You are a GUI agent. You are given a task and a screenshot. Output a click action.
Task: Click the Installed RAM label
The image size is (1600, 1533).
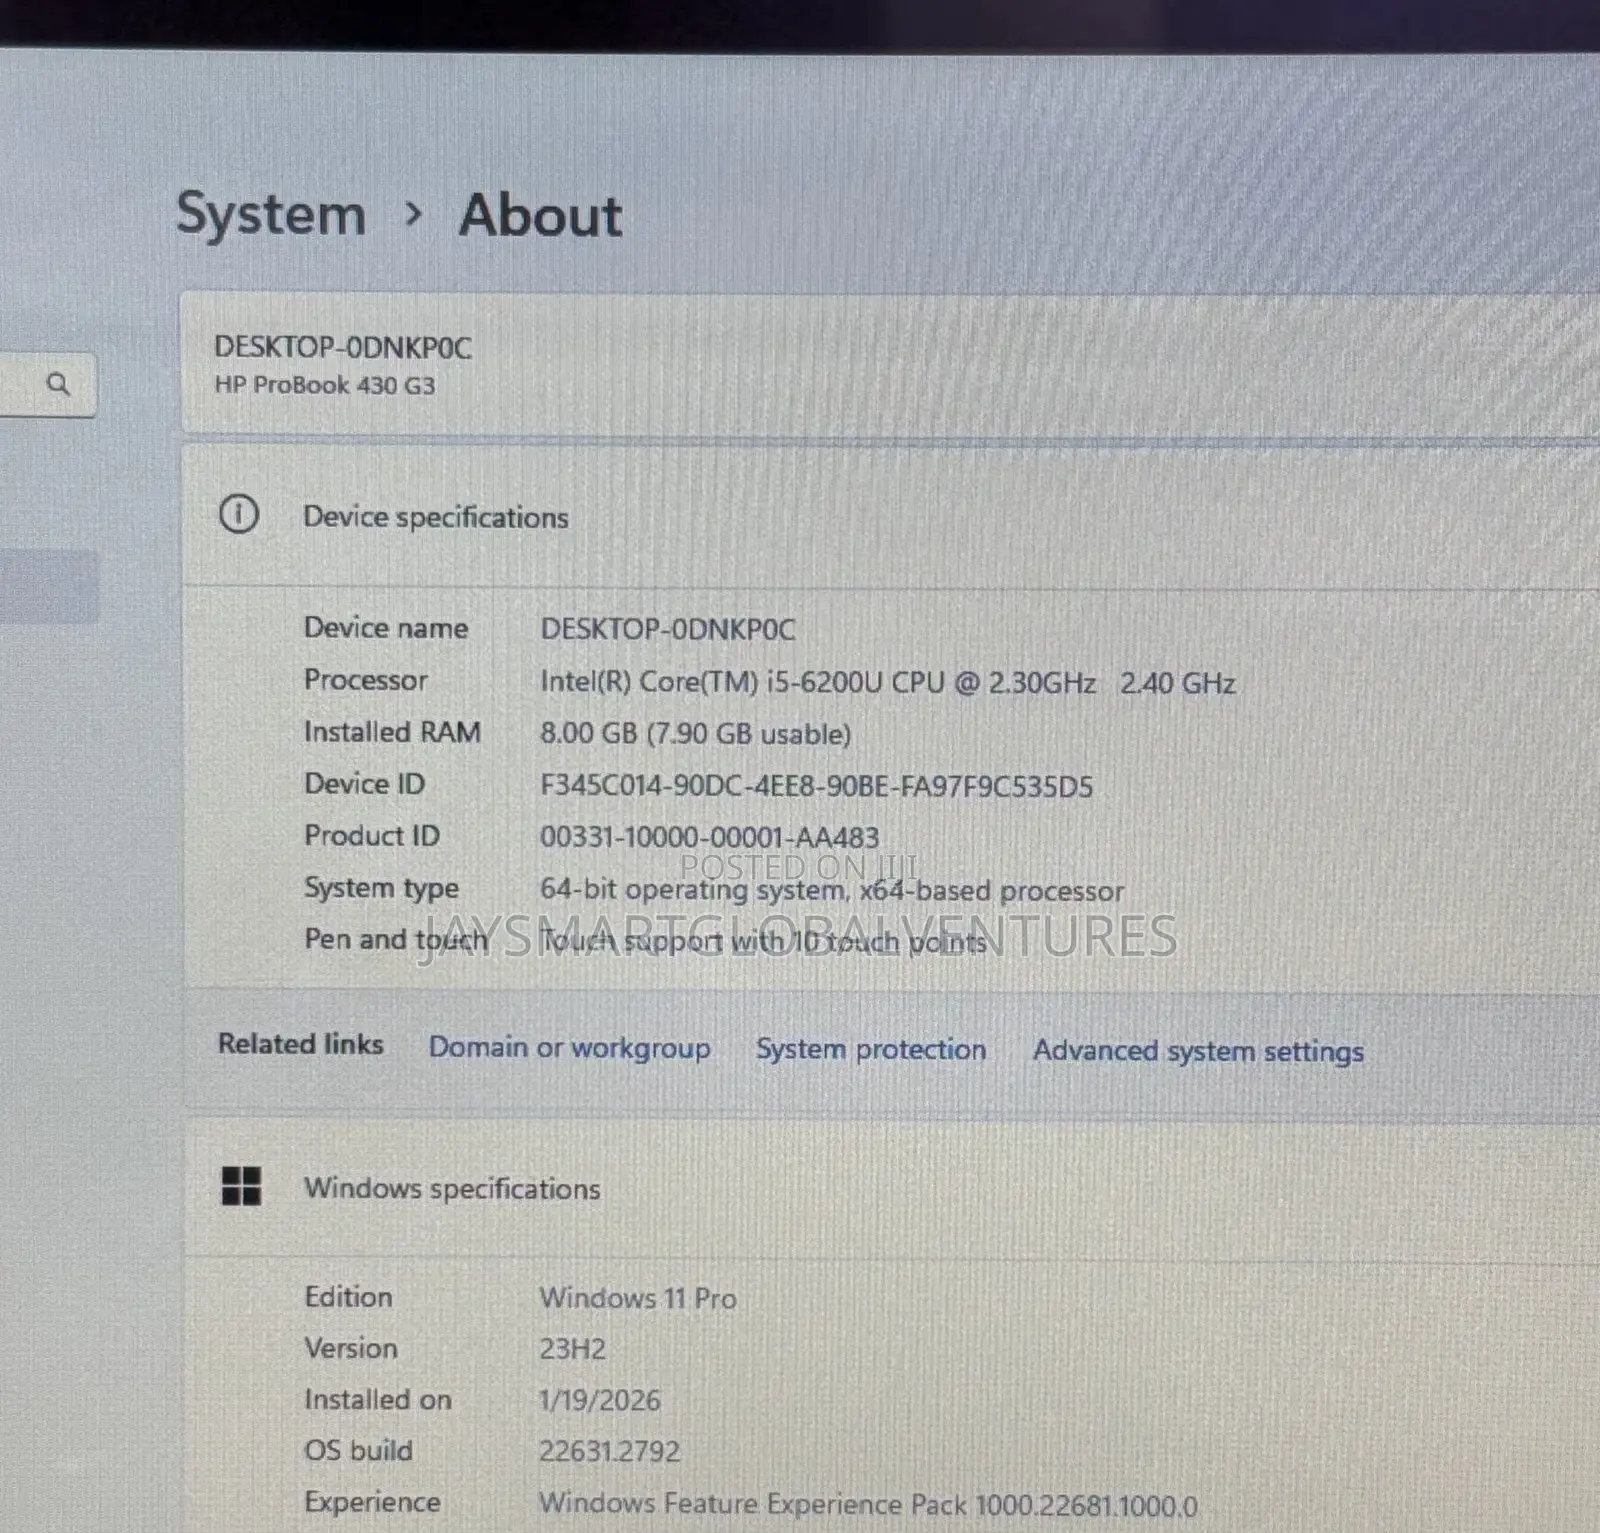click(x=392, y=732)
